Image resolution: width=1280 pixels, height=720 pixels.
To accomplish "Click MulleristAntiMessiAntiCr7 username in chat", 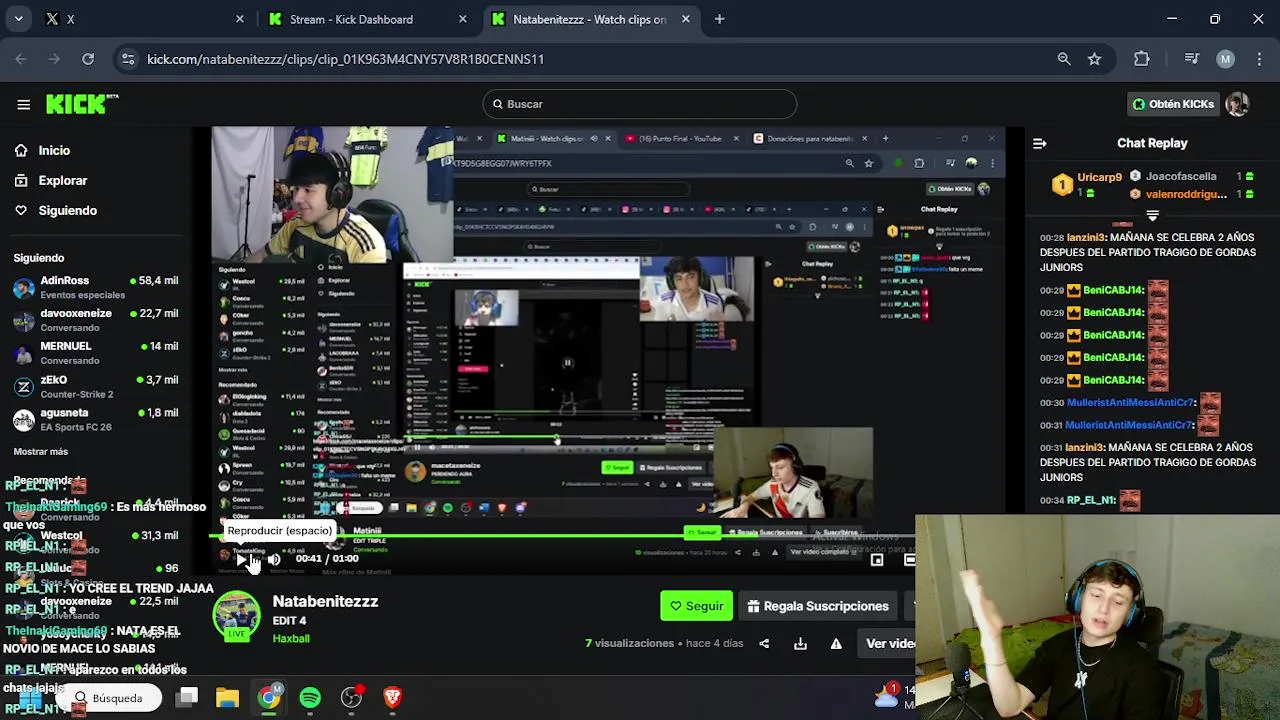I will pyautogui.click(x=1129, y=402).
